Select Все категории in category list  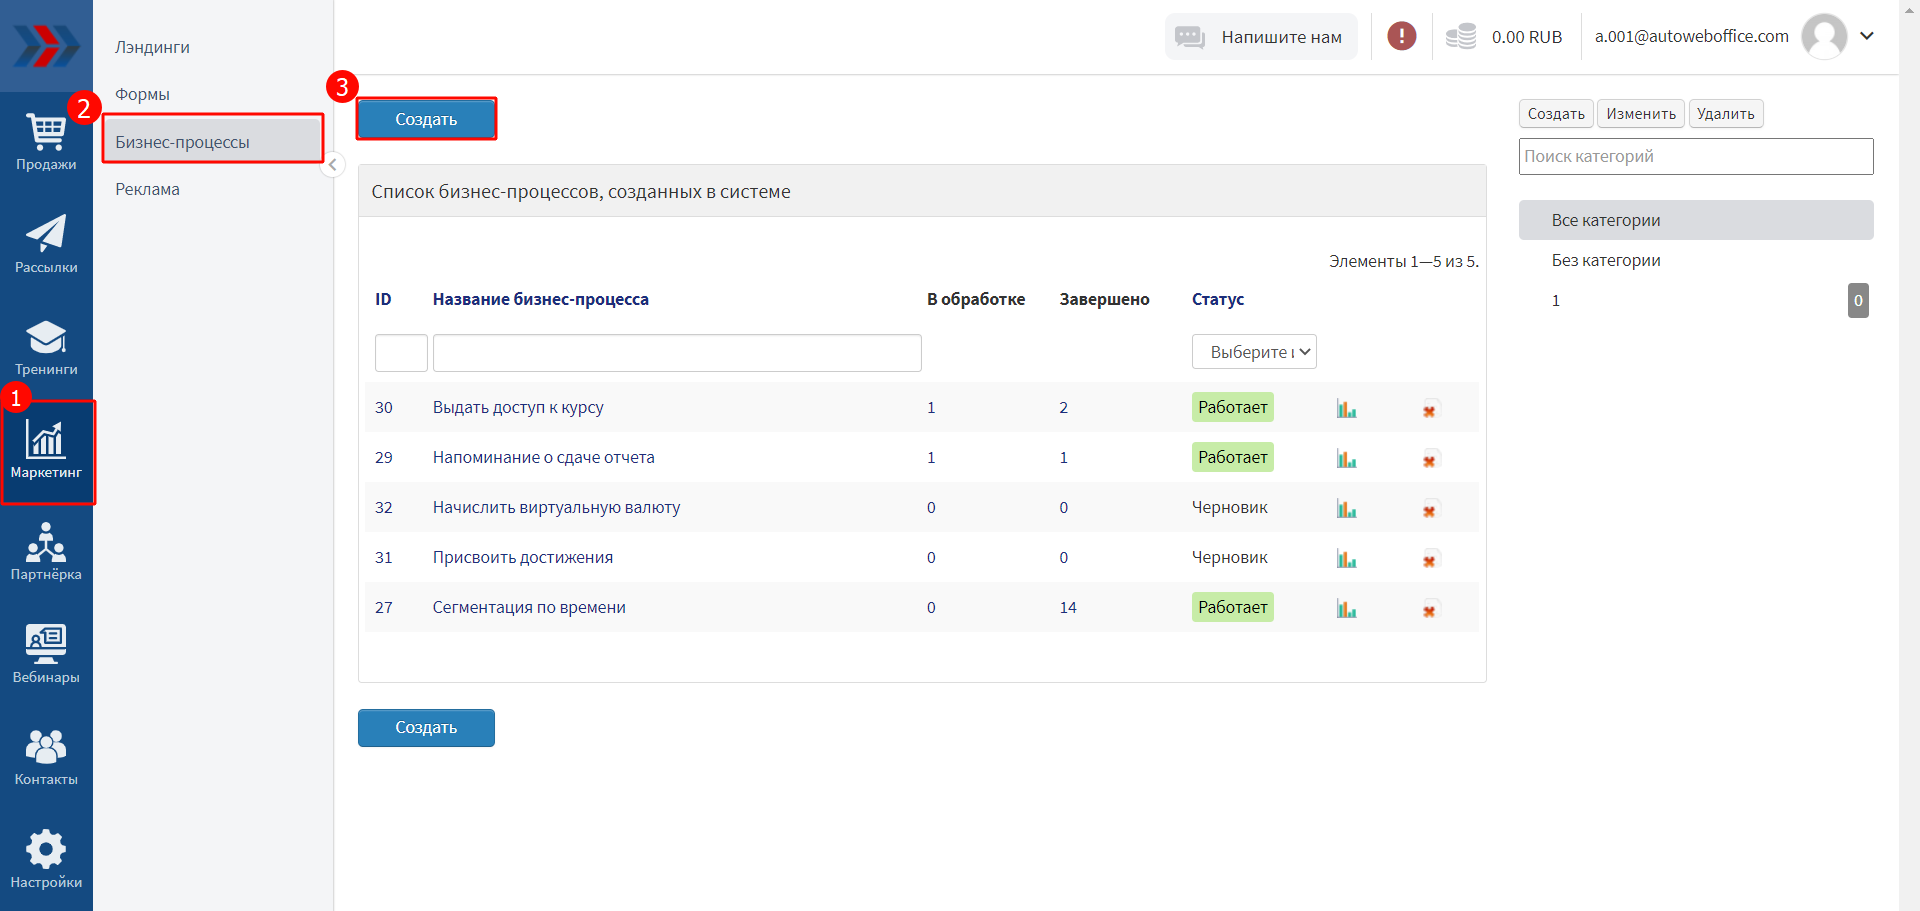point(1696,220)
